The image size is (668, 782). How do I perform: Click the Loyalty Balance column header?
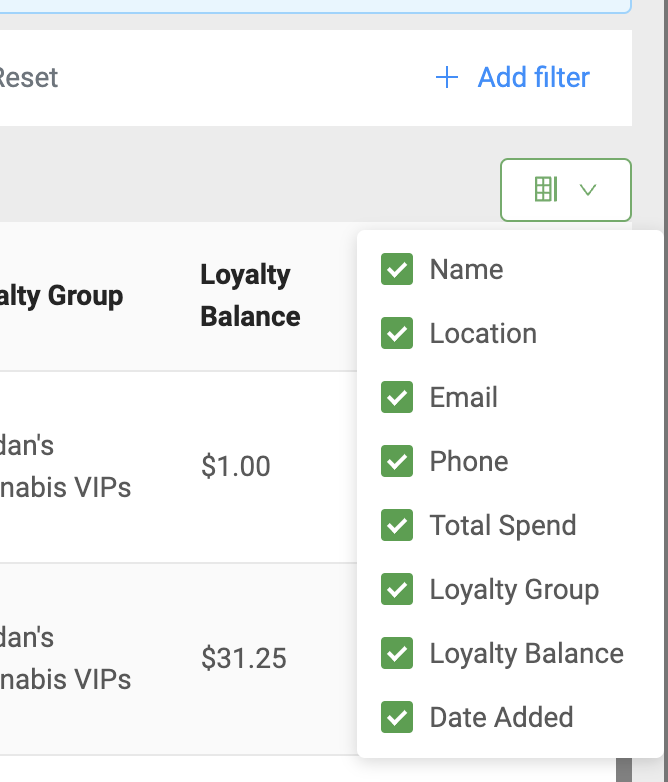(x=250, y=296)
